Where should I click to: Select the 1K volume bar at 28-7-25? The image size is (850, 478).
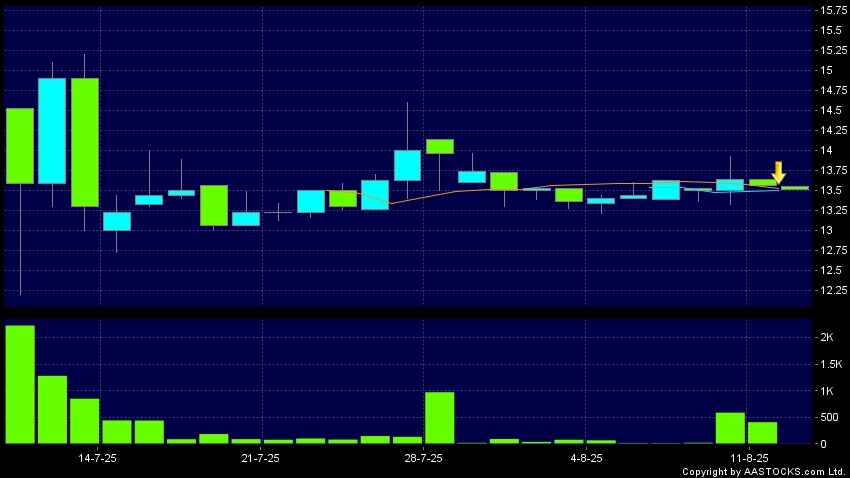[440, 418]
